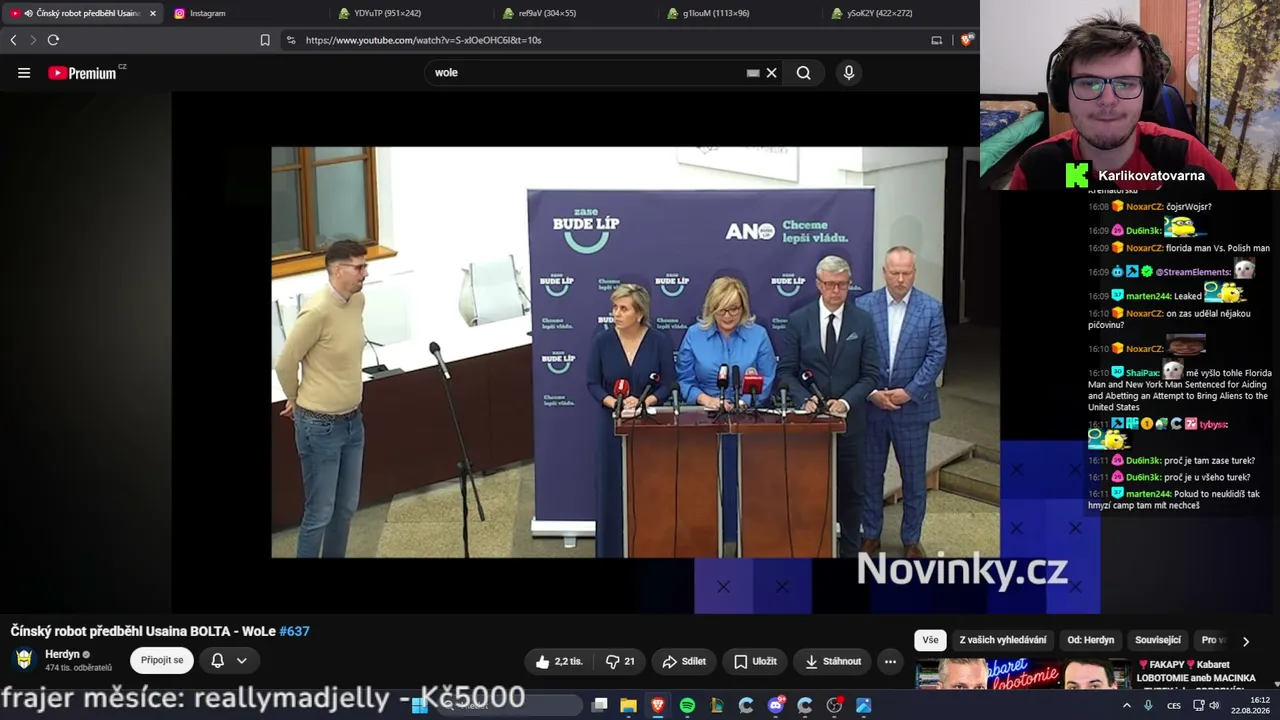Screen dimensions: 1280x720
Task: Open the Herdyn channel name link
Action: tap(62, 654)
